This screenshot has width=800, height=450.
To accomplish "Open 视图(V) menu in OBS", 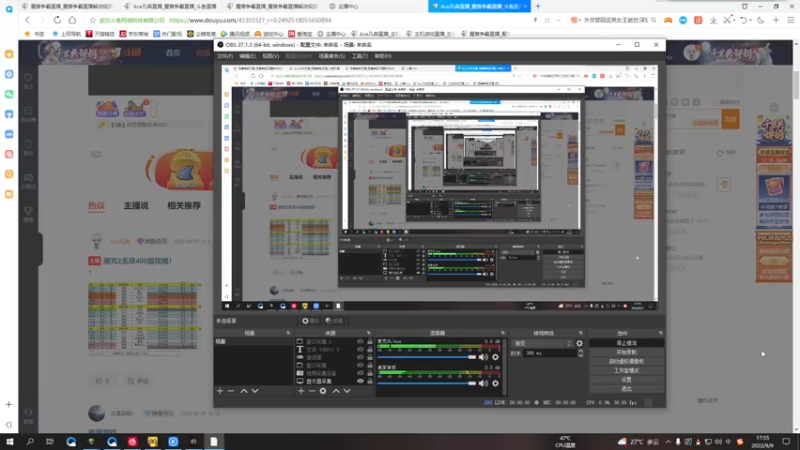I will click(271, 56).
